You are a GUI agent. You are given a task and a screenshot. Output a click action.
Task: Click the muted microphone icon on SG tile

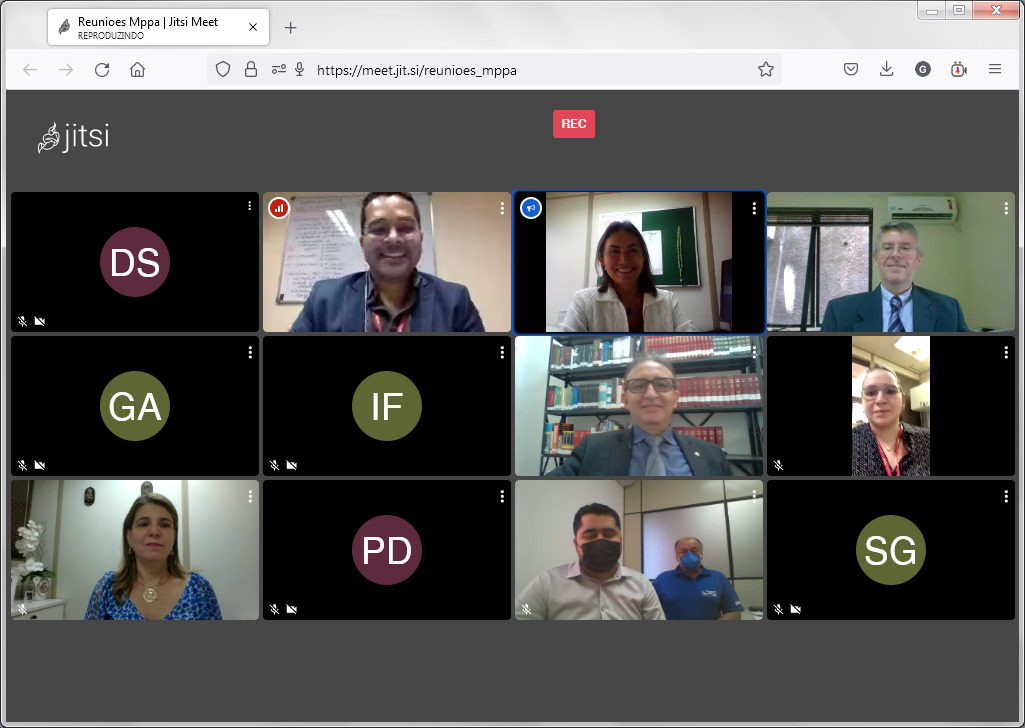click(x=779, y=609)
